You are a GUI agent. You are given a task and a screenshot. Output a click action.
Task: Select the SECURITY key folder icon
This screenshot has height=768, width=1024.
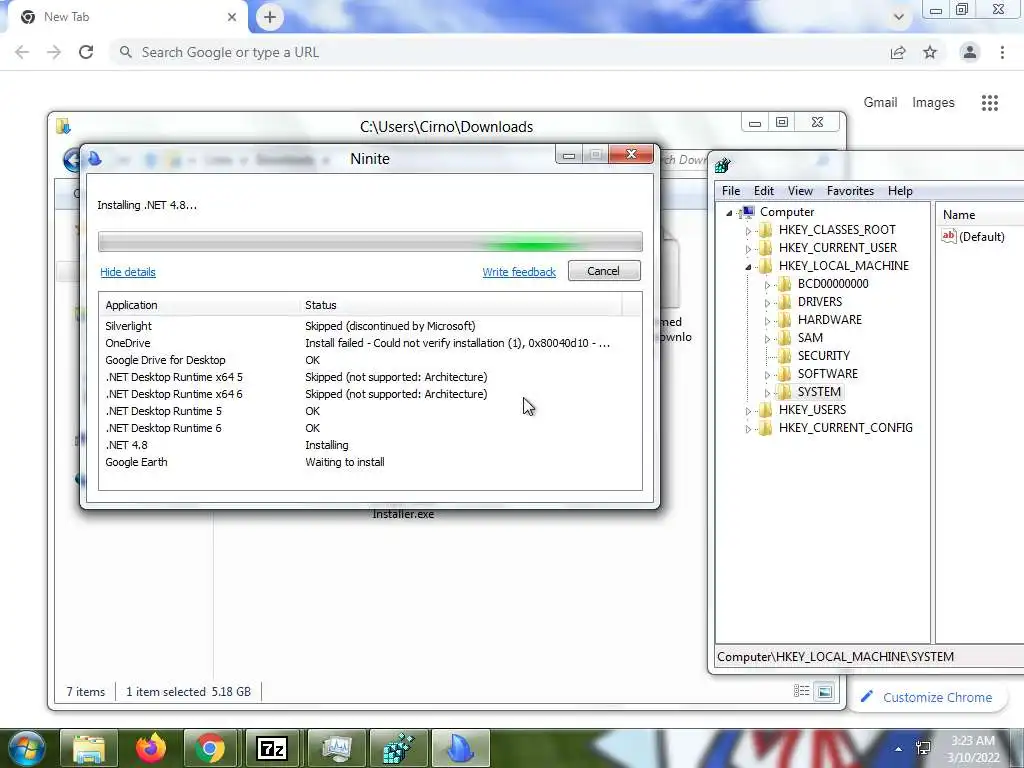tap(784, 355)
